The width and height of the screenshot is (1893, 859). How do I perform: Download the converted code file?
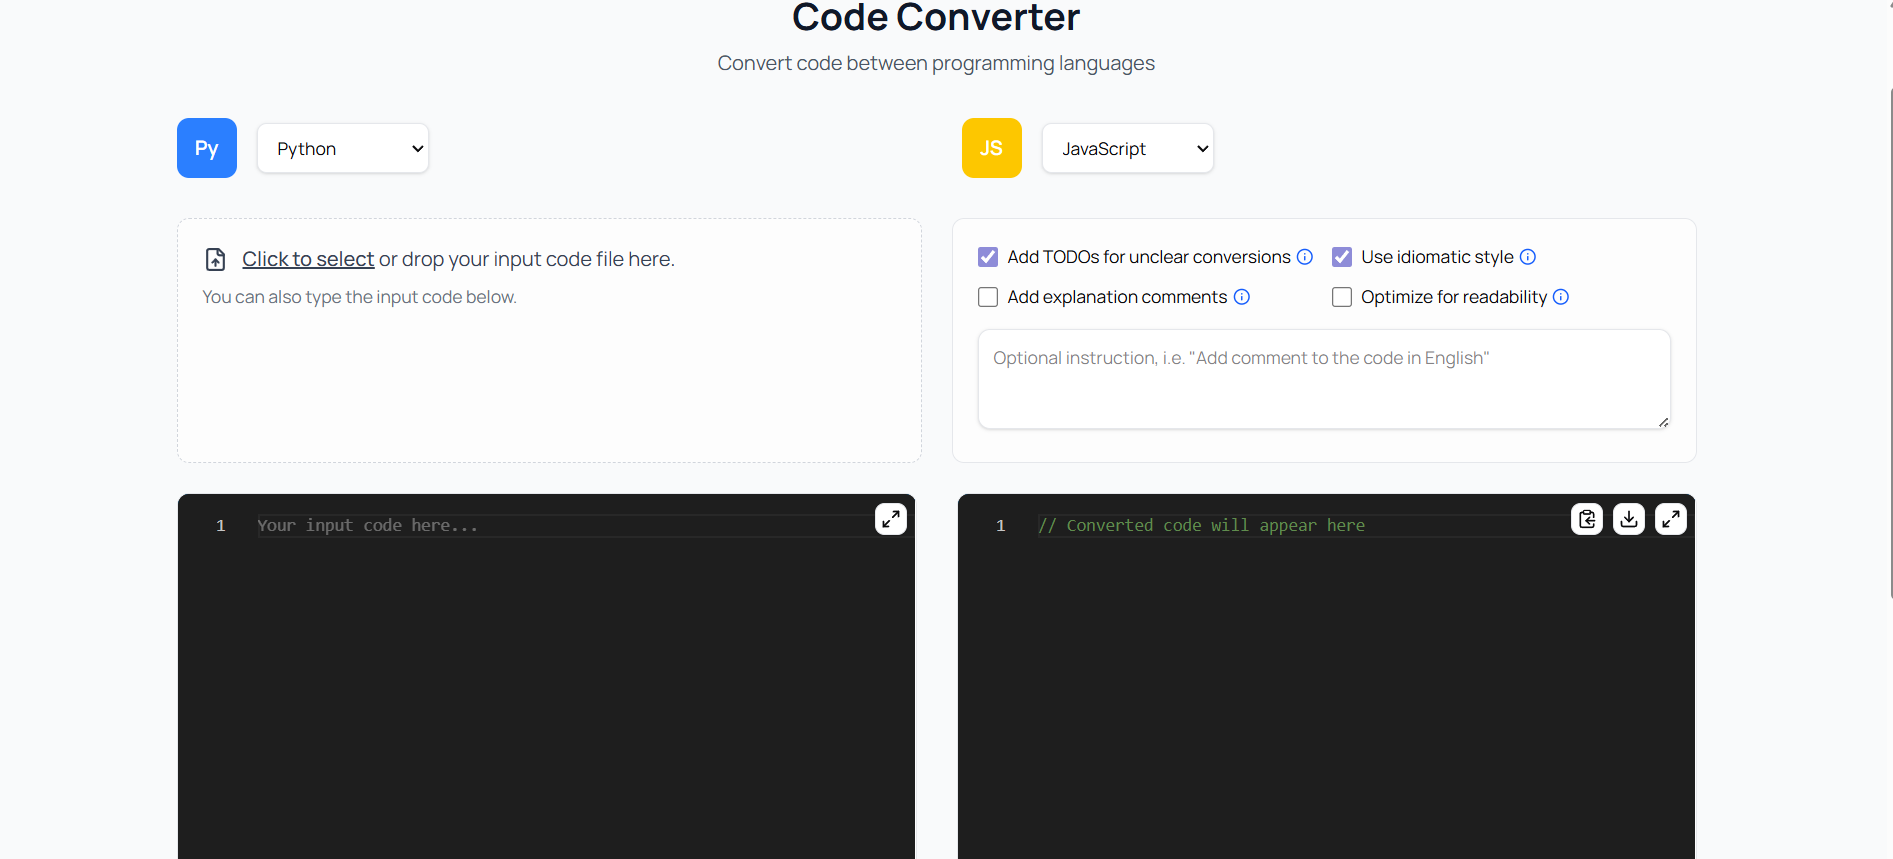(1628, 519)
